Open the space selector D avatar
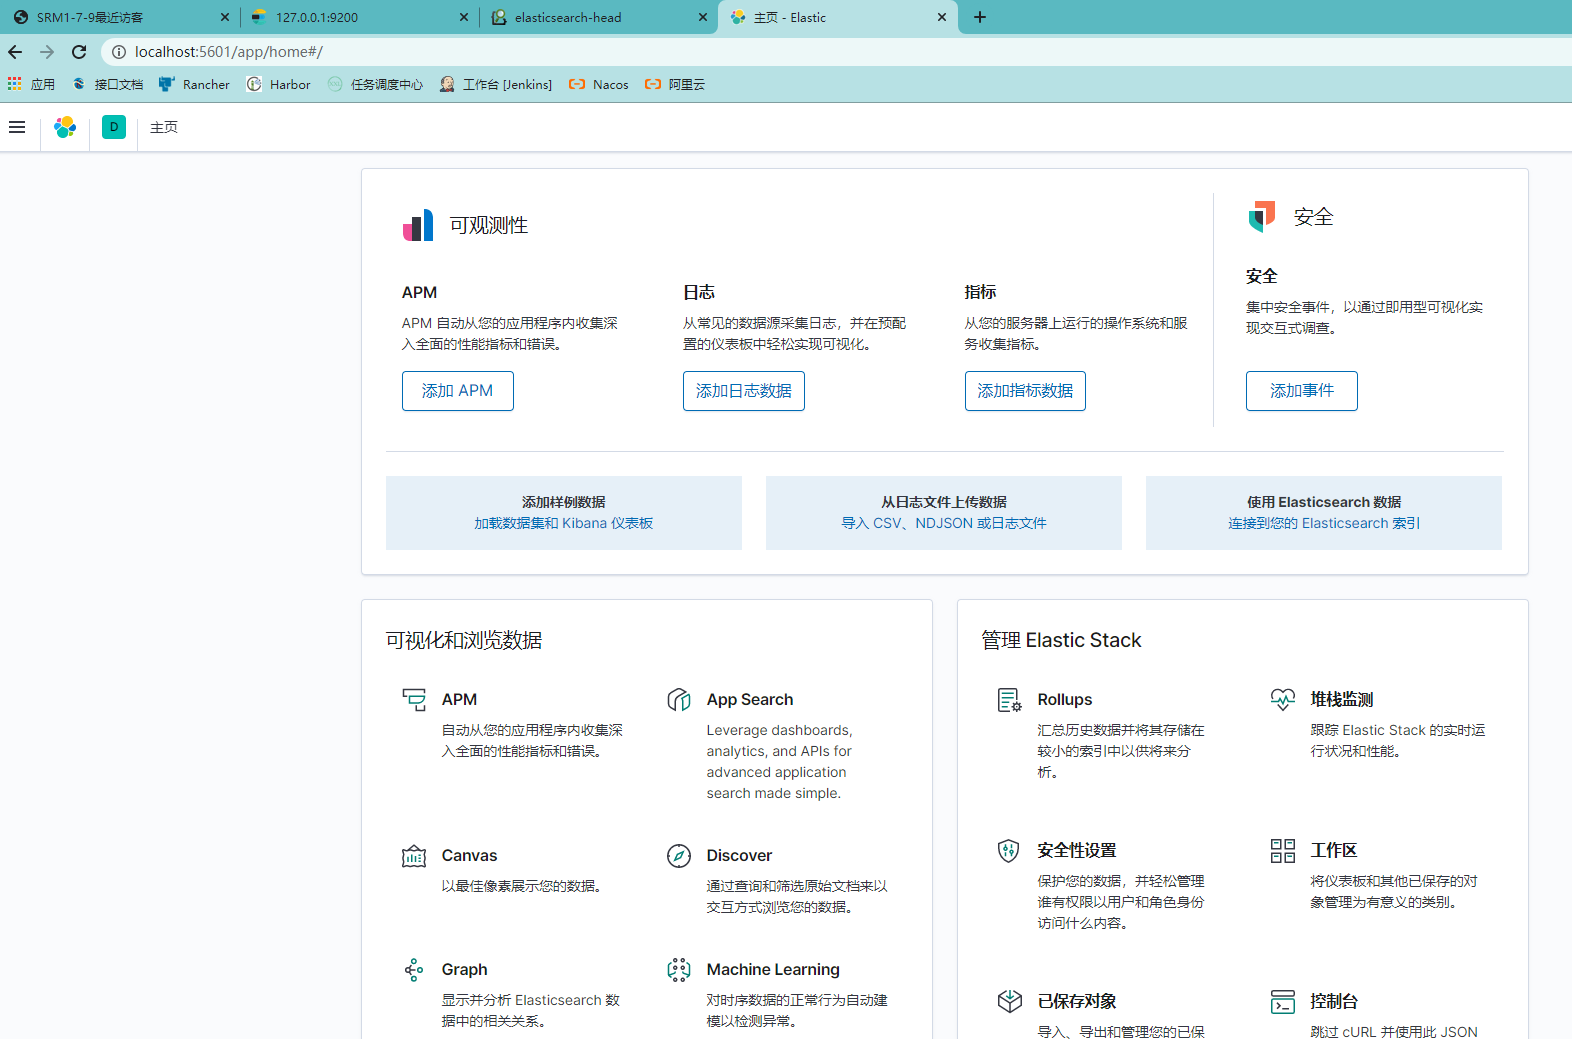Screen dimensions: 1572x1039 pos(114,127)
